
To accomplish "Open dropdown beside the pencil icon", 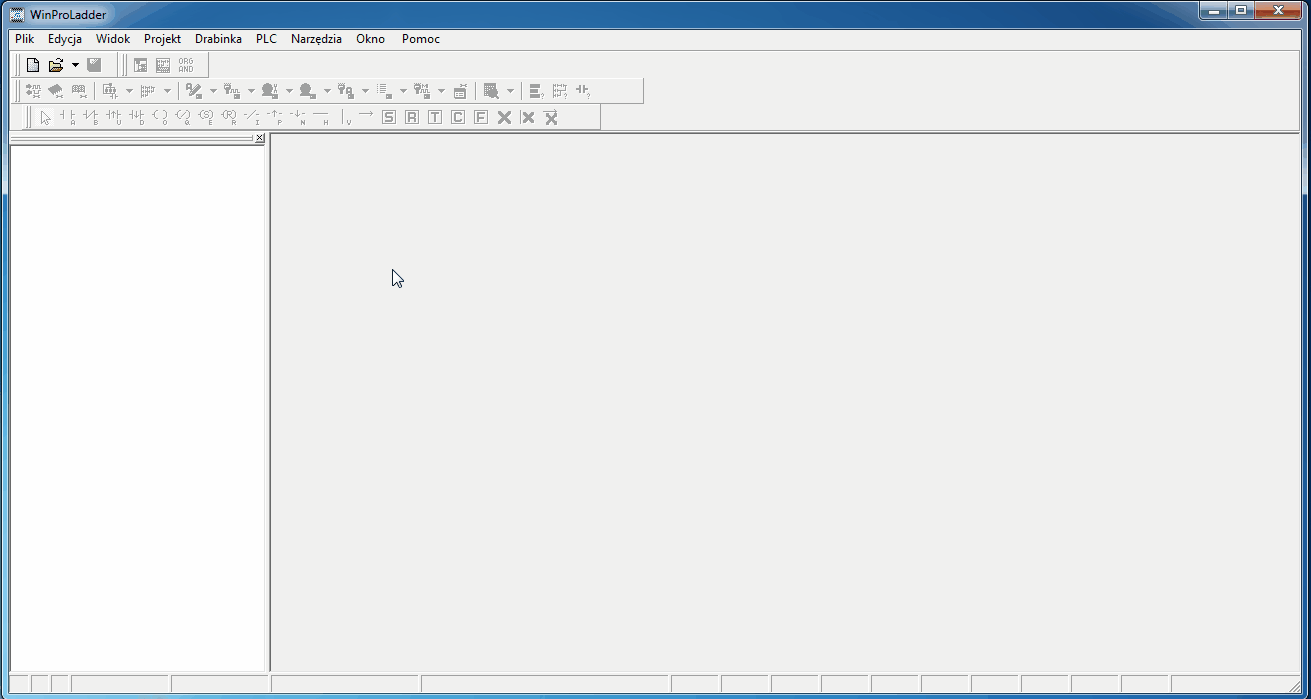I will point(213,91).
